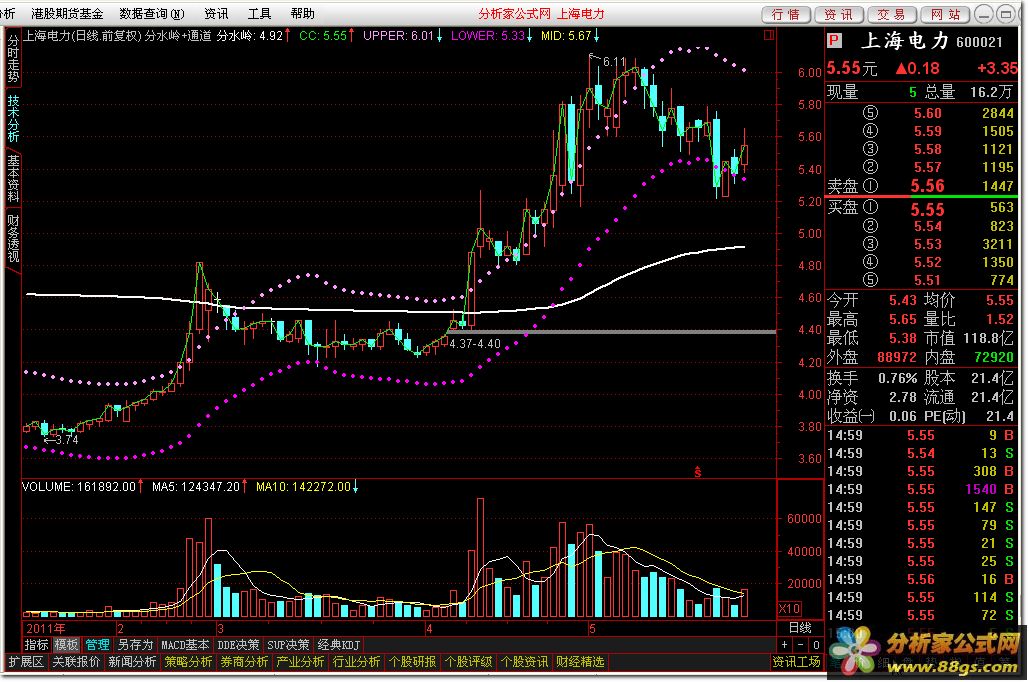Click the 2011年 label on the time axis

coord(45,628)
